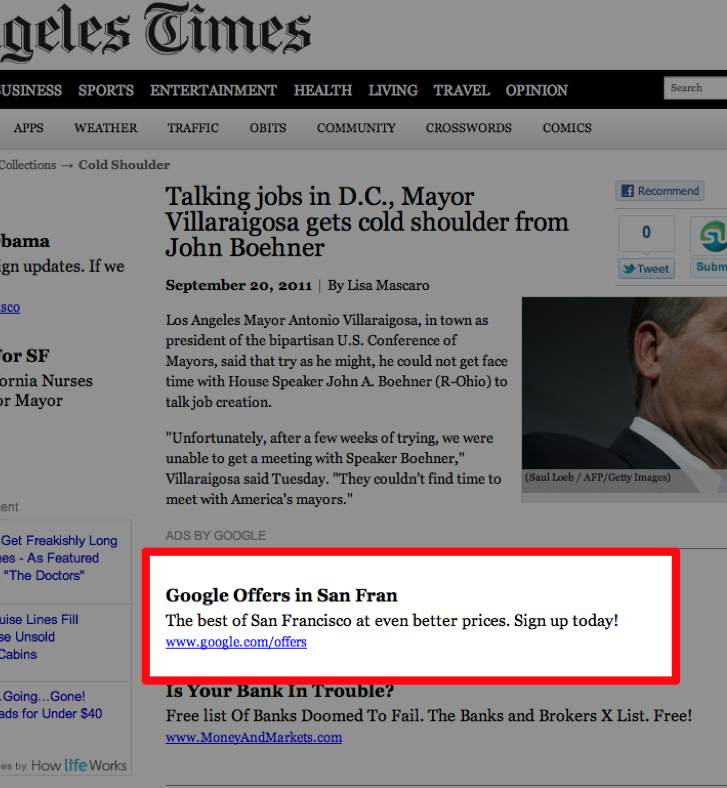
Task: Click the Cold Shoulder breadcrumb
Action: (124, 165)
